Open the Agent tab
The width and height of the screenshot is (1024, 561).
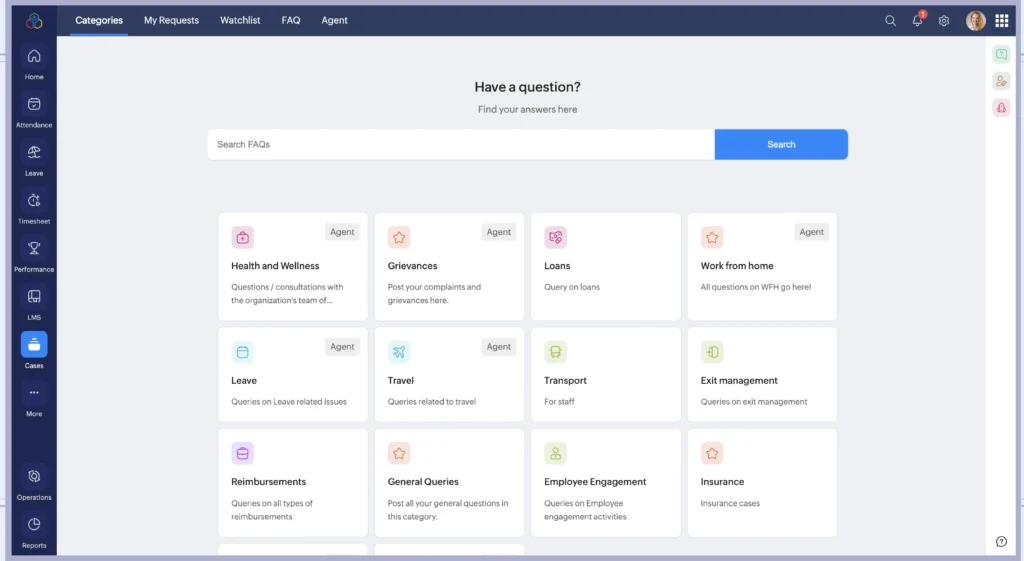coord(334,20)
